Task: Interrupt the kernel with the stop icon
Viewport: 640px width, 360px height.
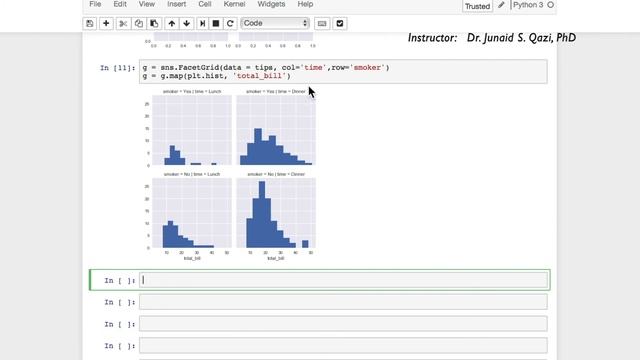Action: [x=216, y=24]
